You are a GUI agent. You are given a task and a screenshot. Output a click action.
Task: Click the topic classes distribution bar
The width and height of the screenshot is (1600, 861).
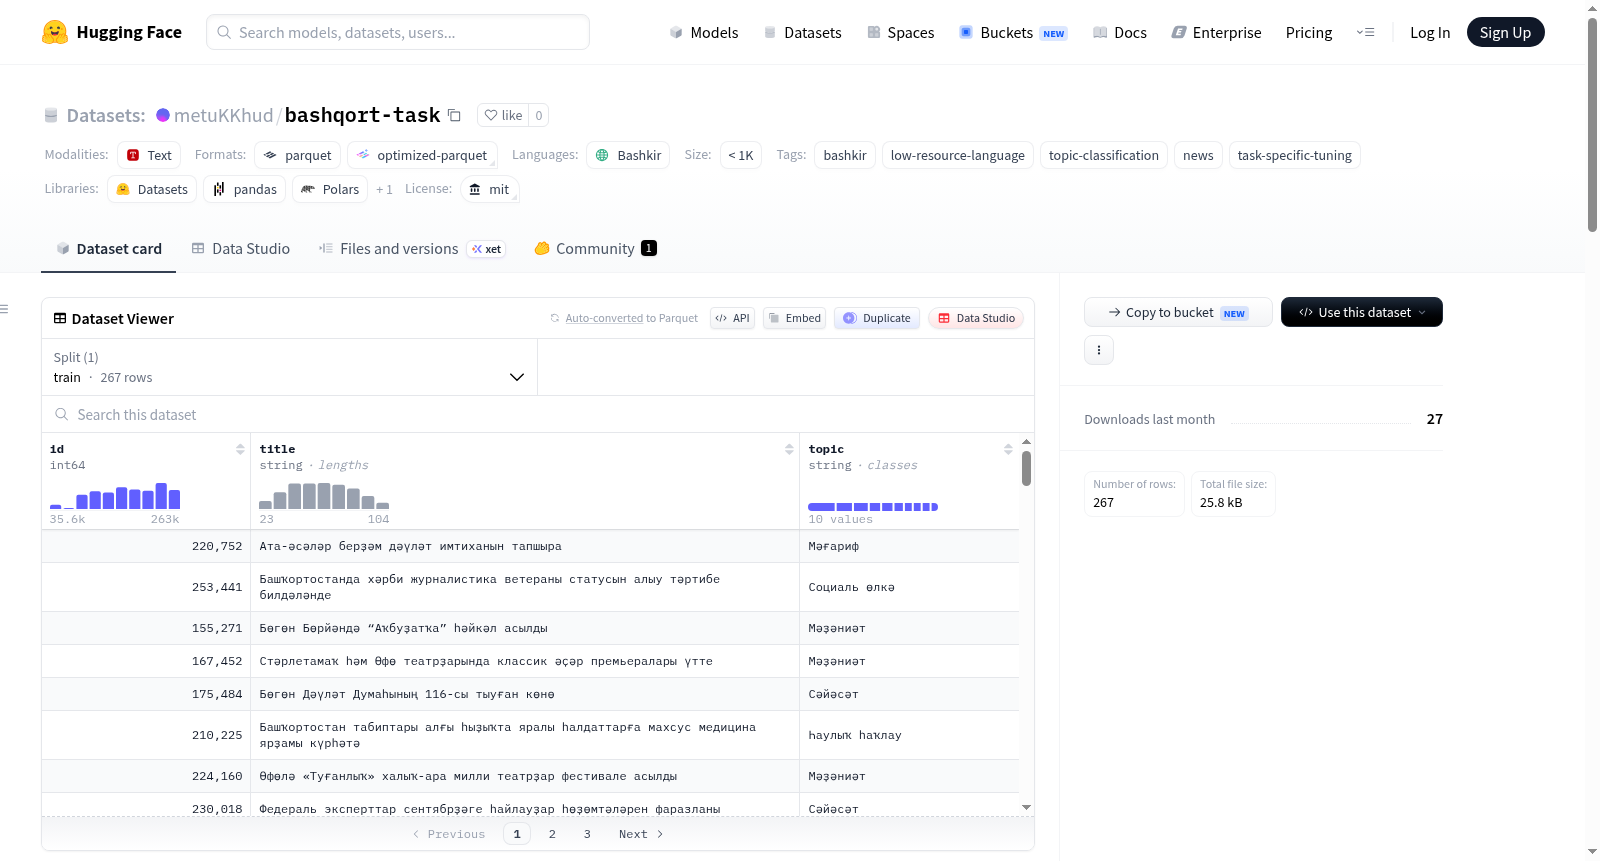873,507
